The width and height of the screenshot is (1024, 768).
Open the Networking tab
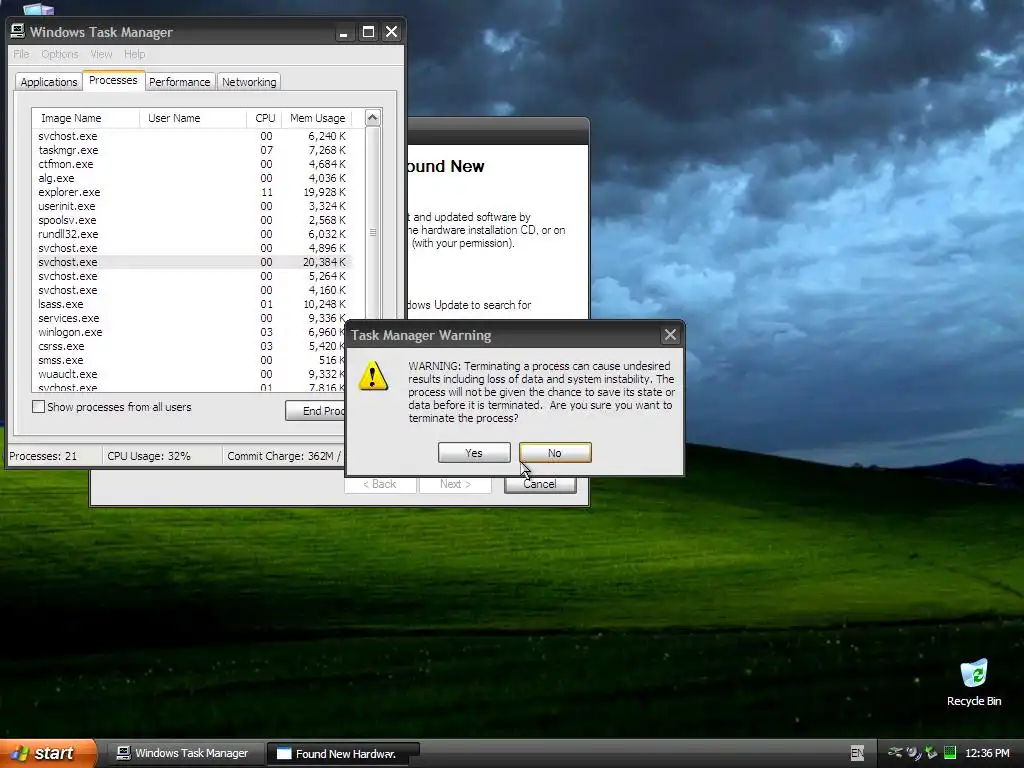(x=249, y=82)
